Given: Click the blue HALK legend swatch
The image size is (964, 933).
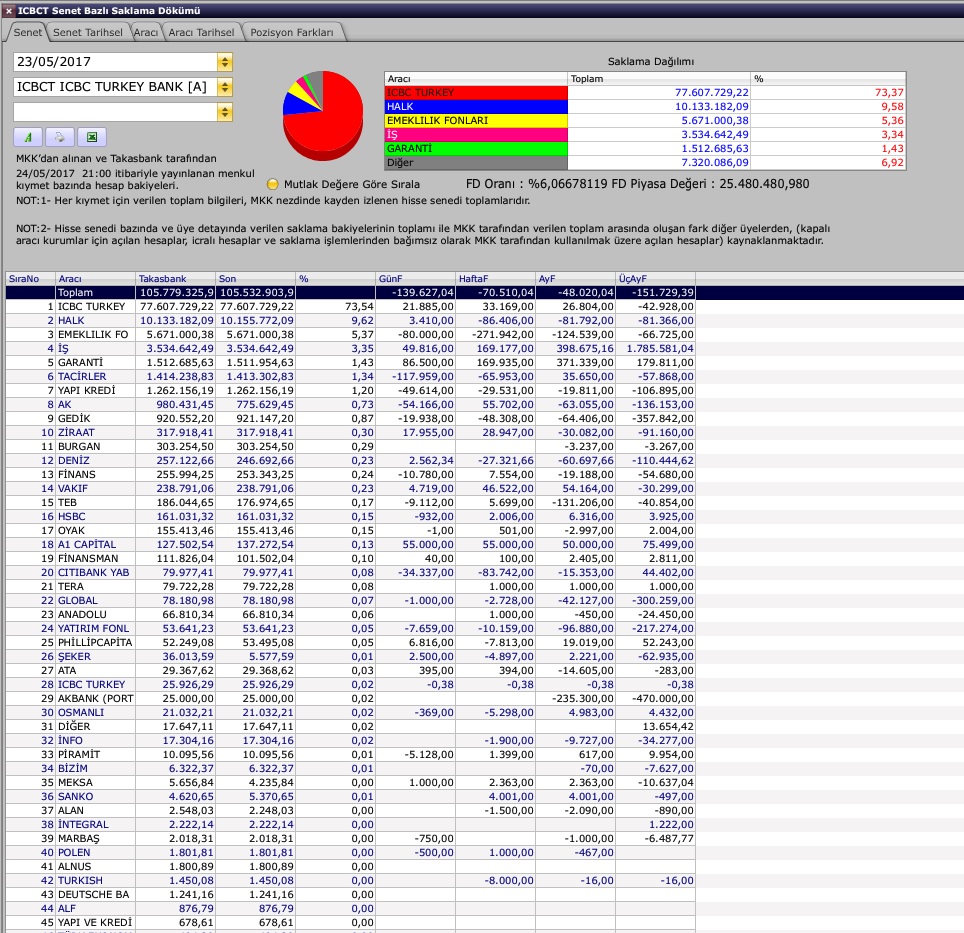Looking at the screenshot, I should 476,107.
